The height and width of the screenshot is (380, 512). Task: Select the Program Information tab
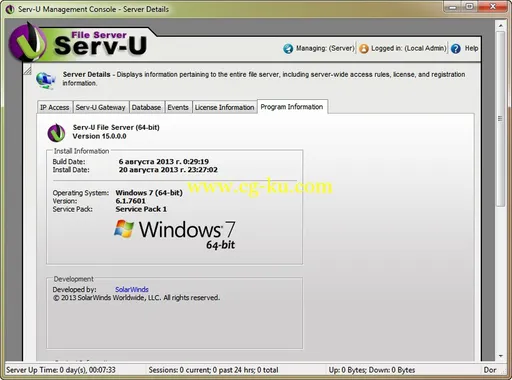coord(292,107)
